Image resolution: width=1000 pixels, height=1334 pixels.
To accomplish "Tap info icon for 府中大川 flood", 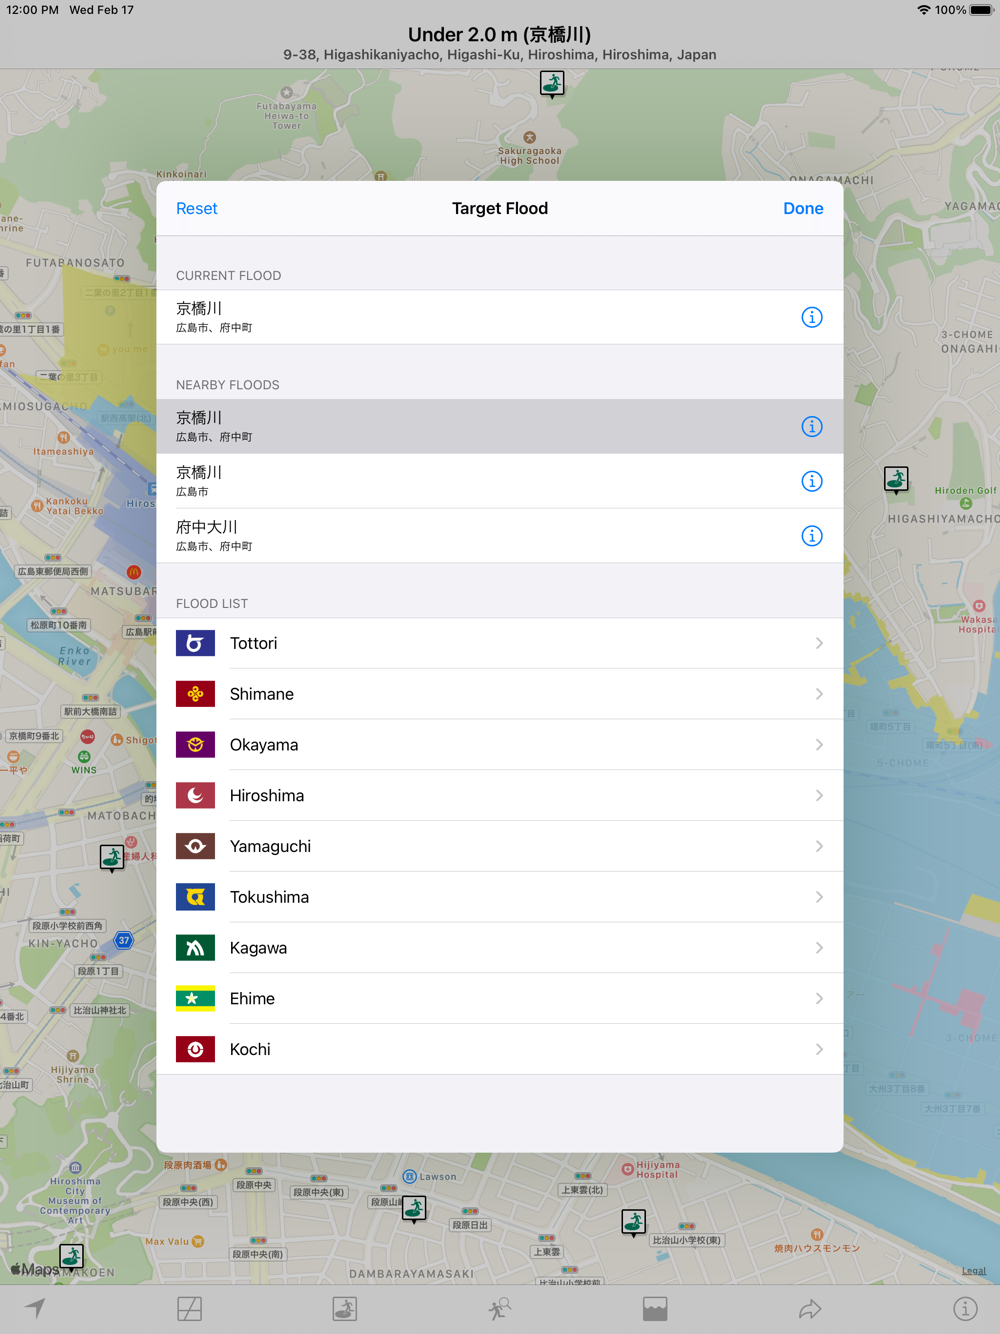I will pyautogui.click(x=811, y=536).
